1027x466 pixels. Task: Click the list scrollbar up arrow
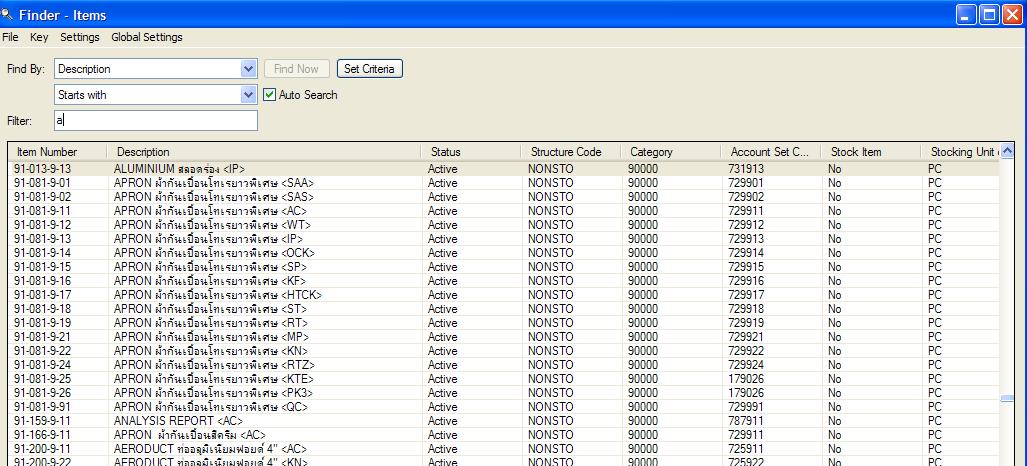1007,151
